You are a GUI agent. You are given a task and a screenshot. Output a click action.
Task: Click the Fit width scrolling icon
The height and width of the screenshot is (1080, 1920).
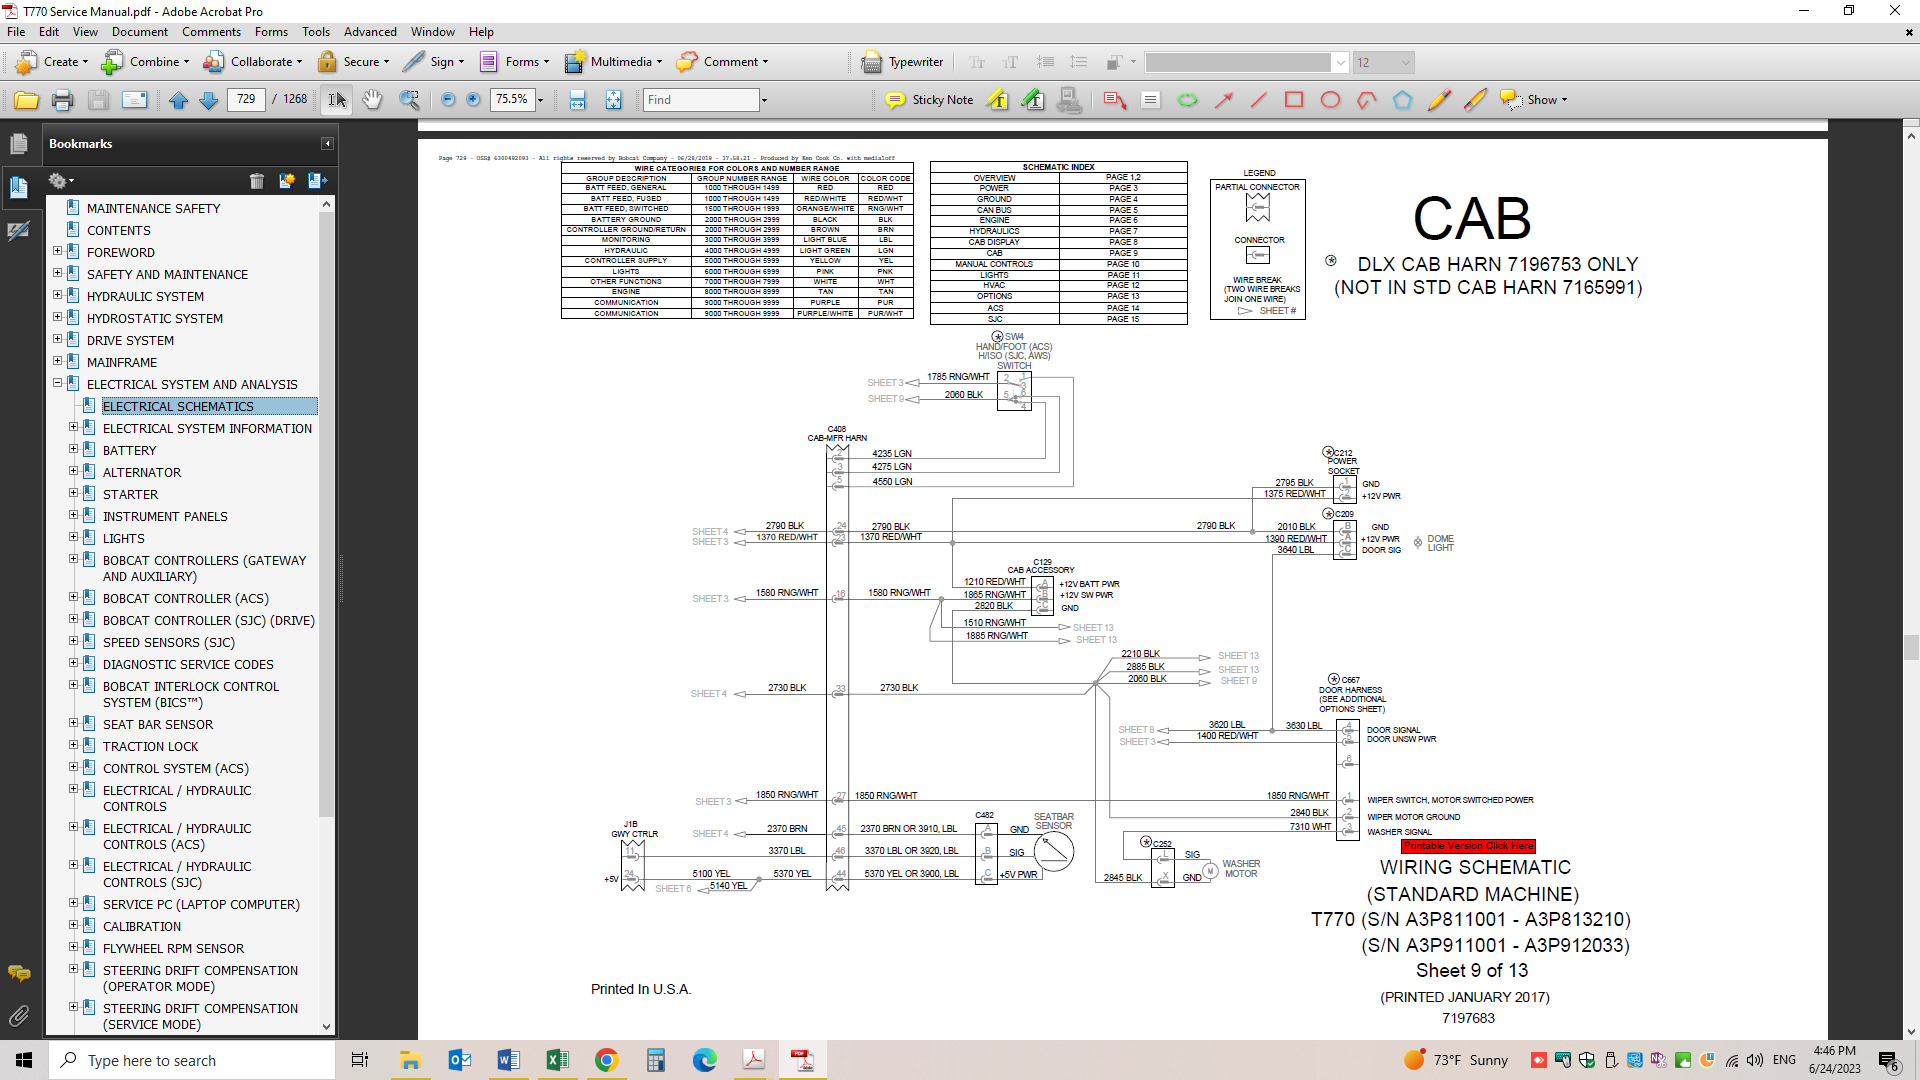(577, 100)
